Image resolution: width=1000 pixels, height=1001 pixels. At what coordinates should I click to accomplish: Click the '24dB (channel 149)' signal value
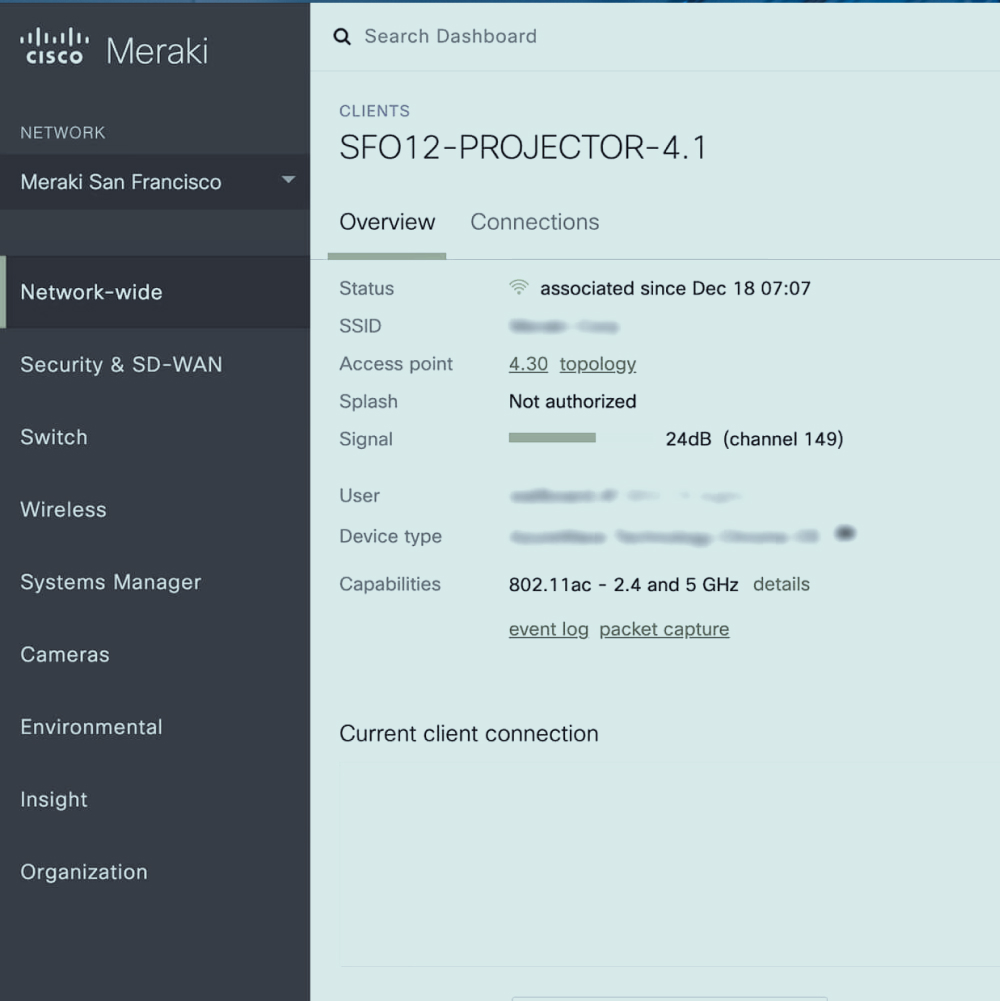point(754,439)
